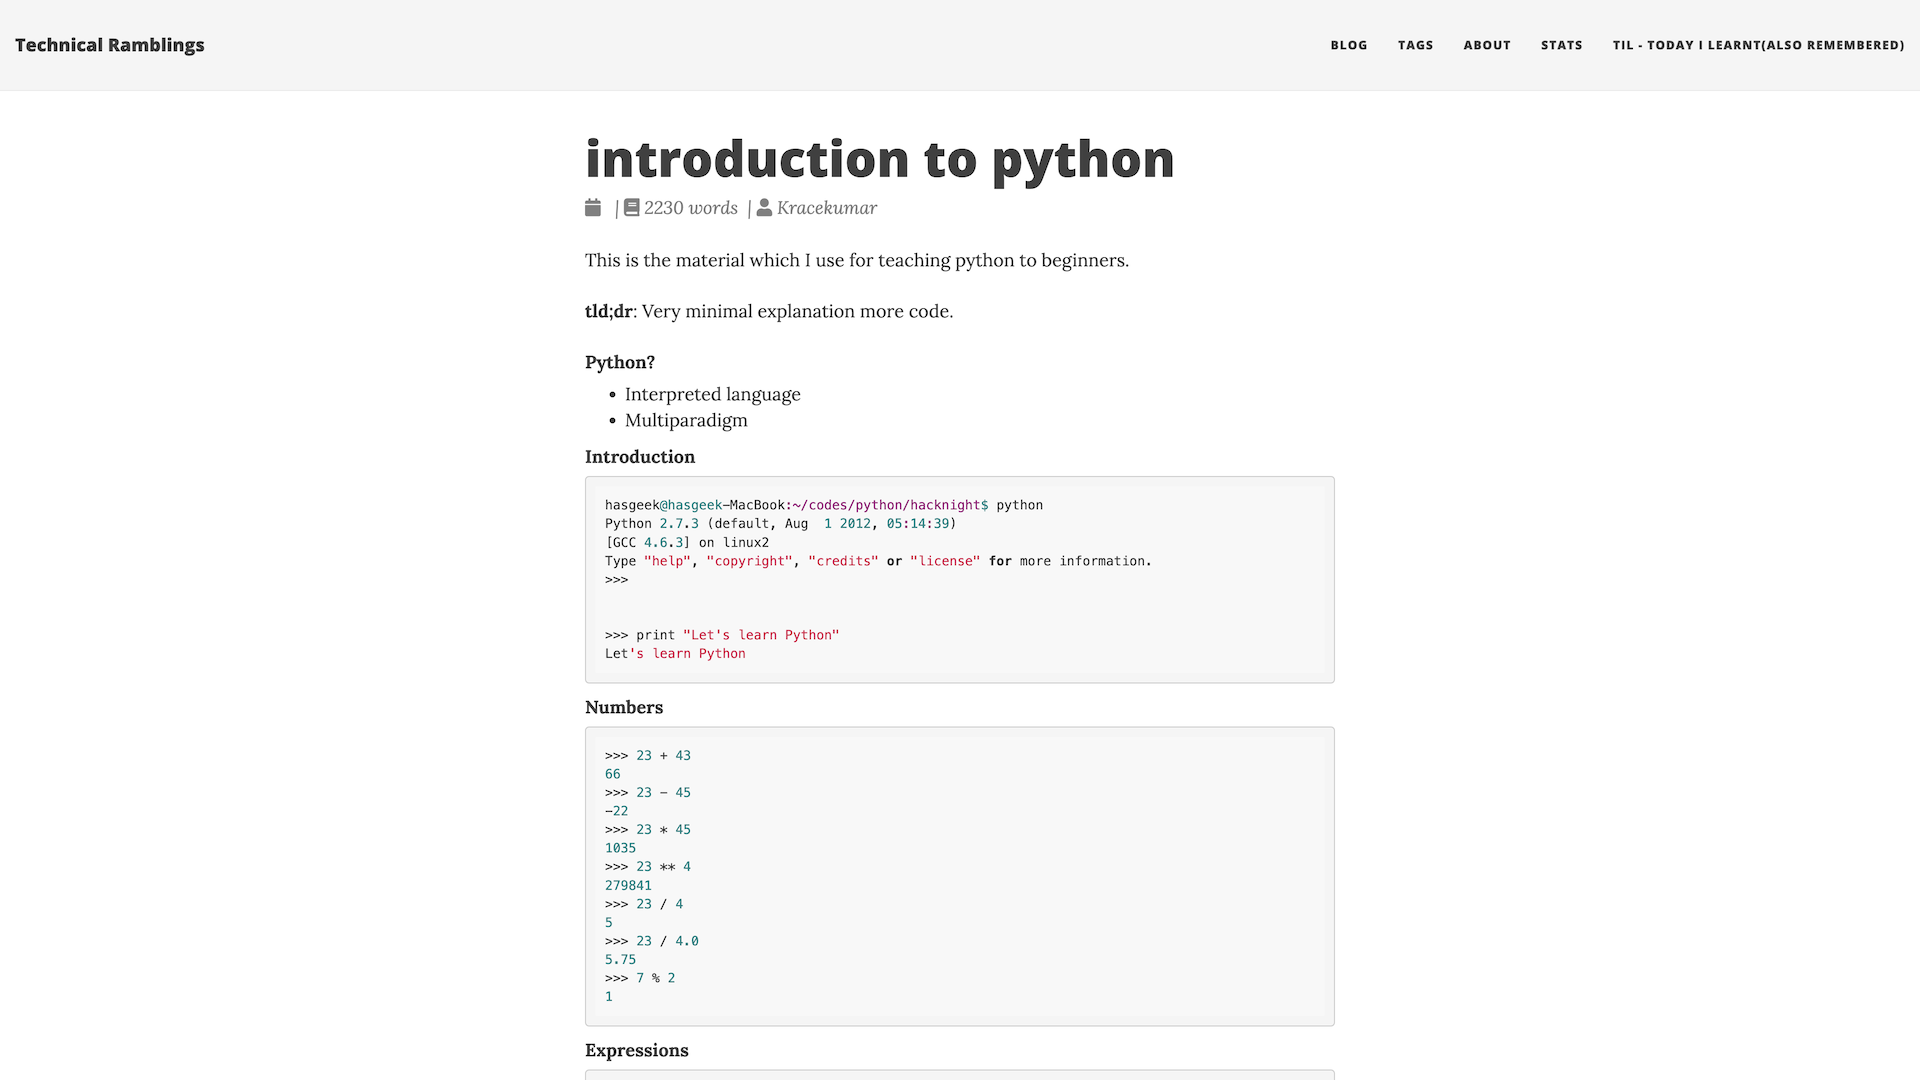Click the 'introduction to python' title
This screenshot has width=1920, height=1080.
point(879,159)
